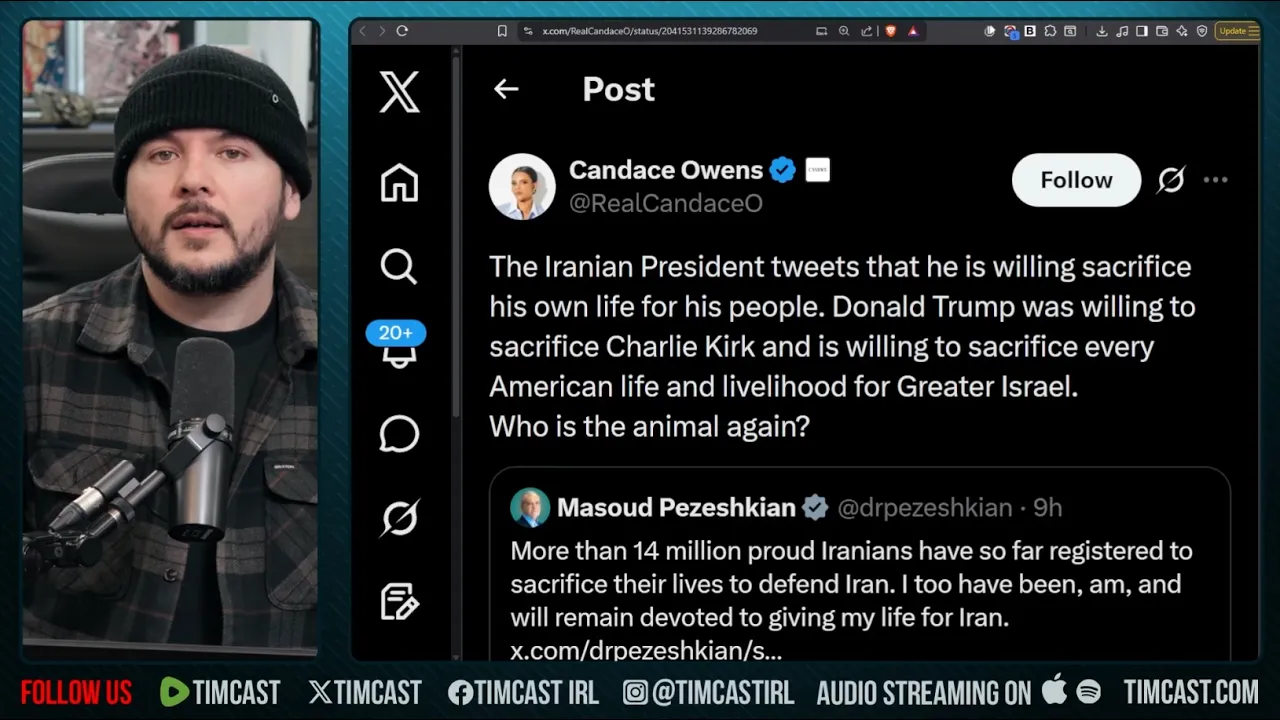Reload the page in browser toolbar

pos(402,31)
